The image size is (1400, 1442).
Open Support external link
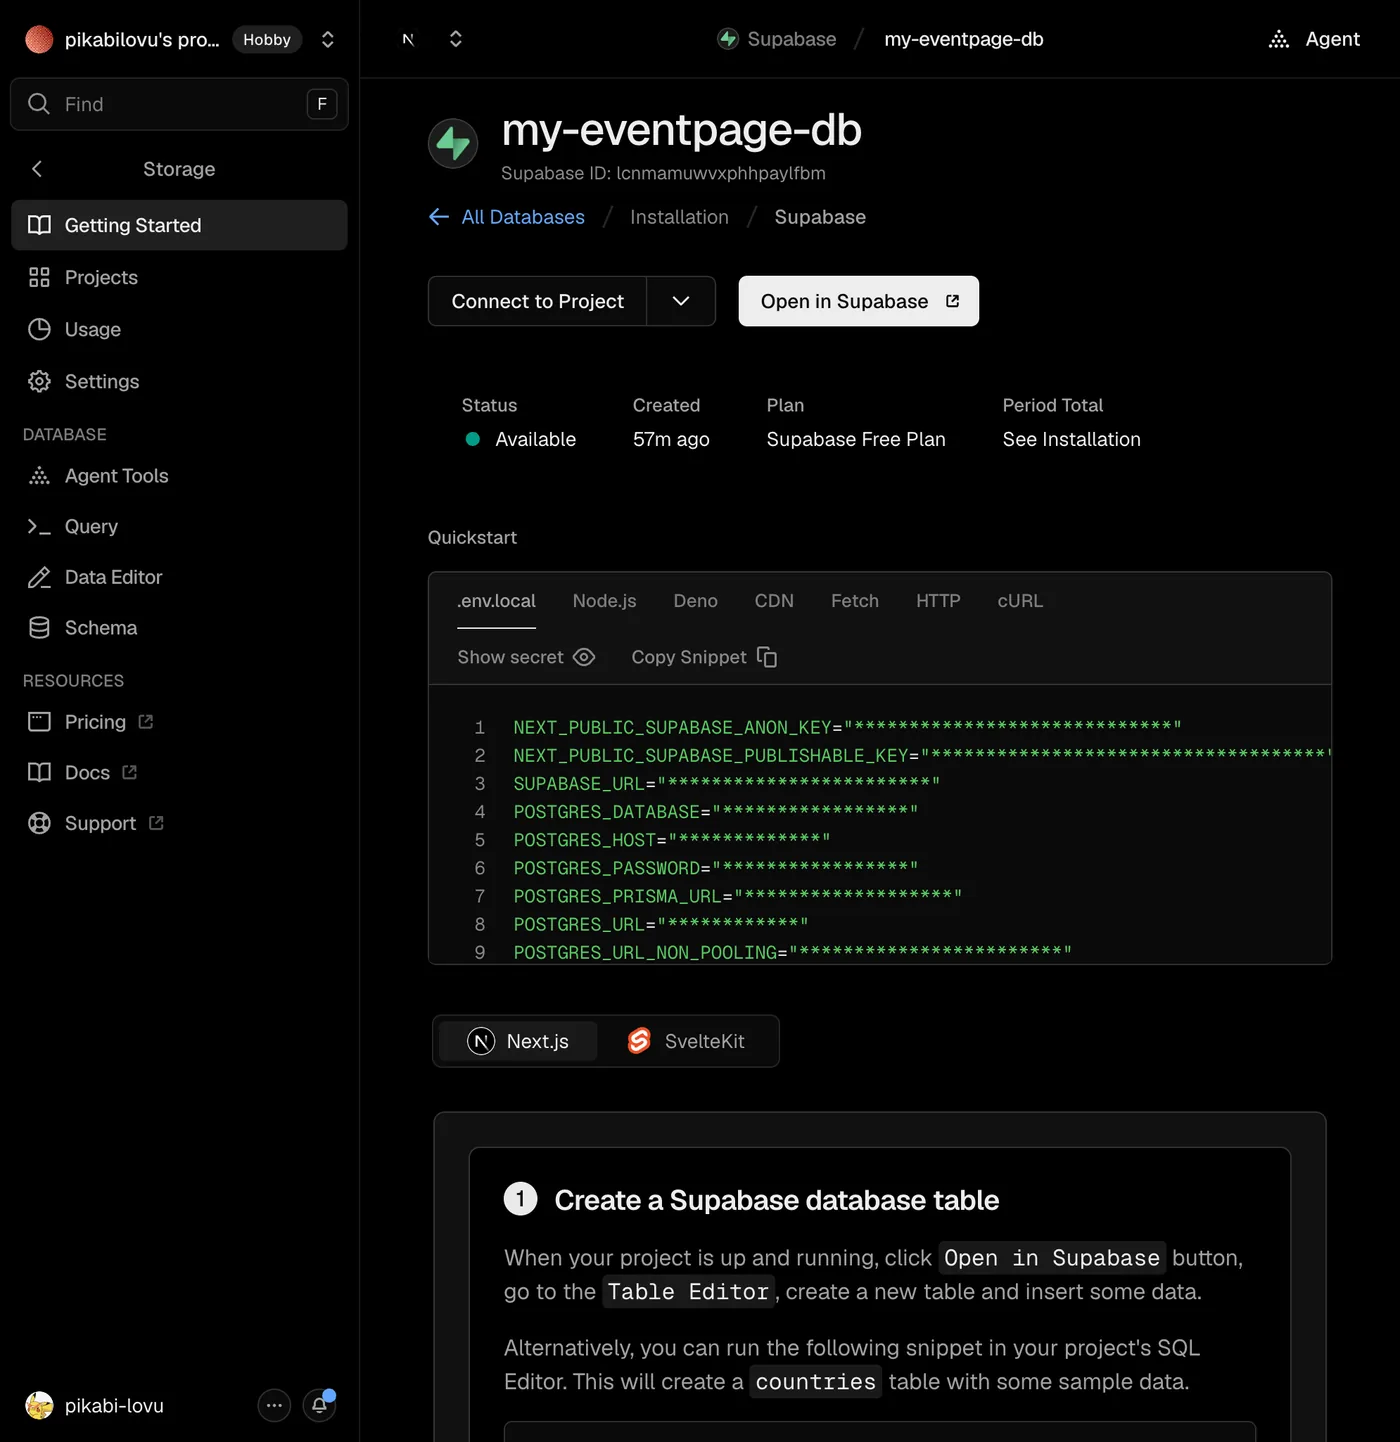click(179, 823)
